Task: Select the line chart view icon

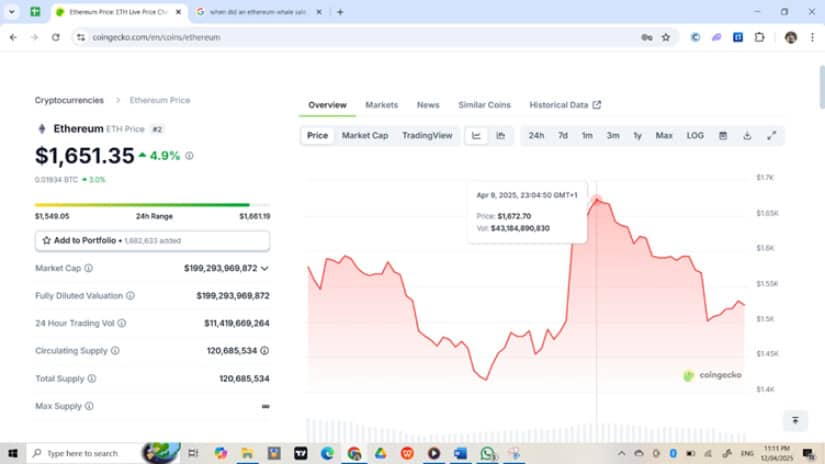Action: pos(476,136)
